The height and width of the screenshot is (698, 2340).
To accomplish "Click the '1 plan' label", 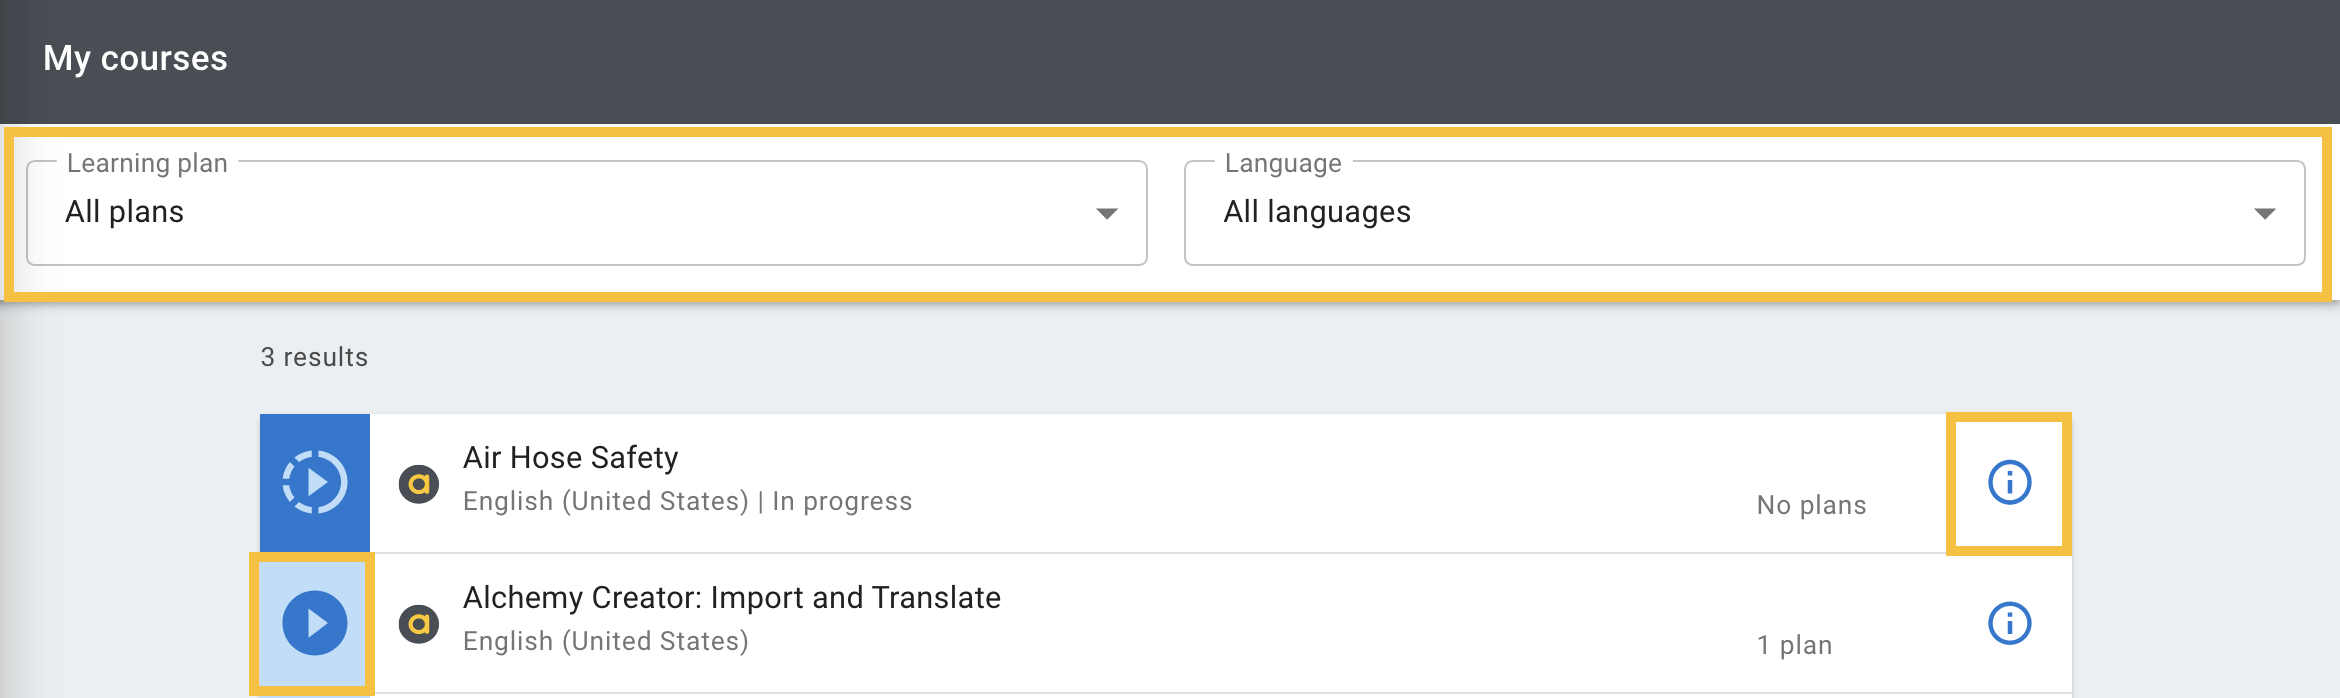I will click(x=1794, y=645).
